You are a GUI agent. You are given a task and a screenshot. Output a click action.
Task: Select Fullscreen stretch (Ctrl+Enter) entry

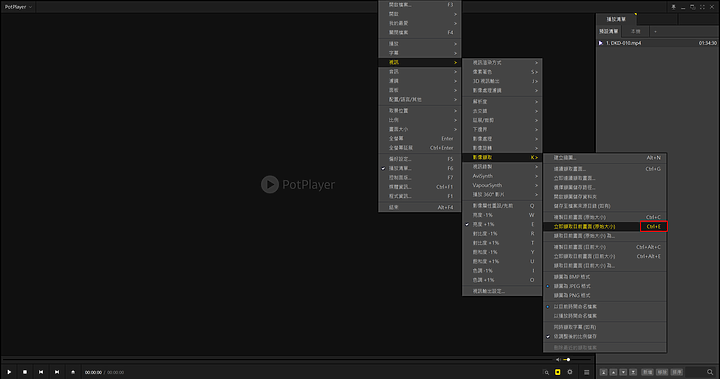click(420, 148)
